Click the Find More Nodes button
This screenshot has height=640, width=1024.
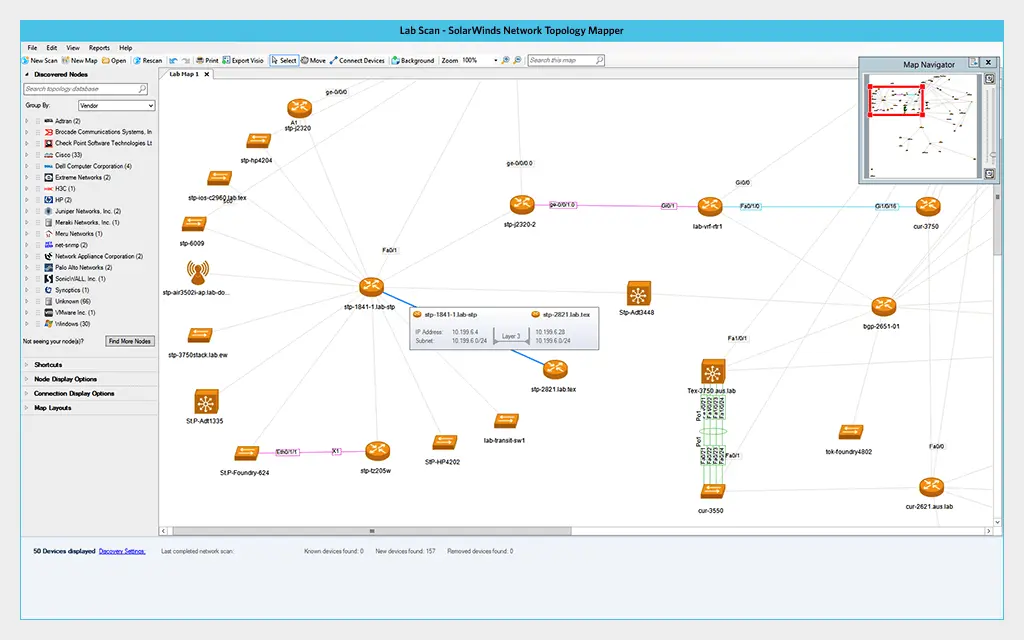[130, 341]
